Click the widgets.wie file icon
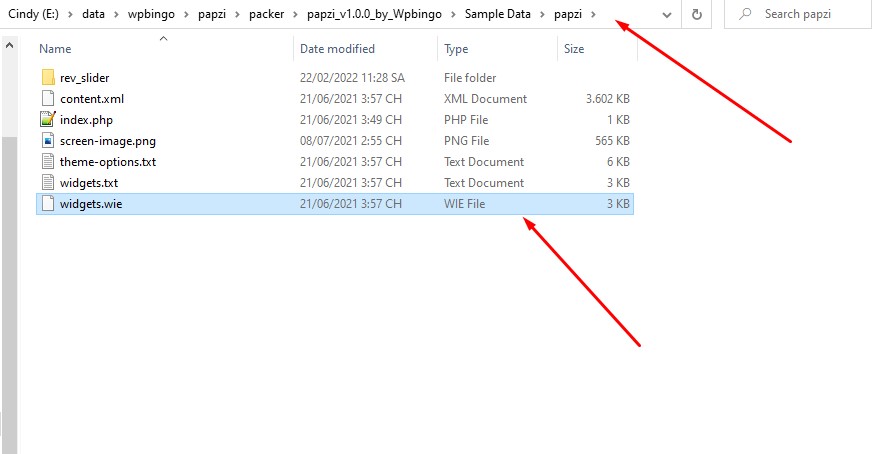This screenshot has height=454, width=873. [48, 204]
